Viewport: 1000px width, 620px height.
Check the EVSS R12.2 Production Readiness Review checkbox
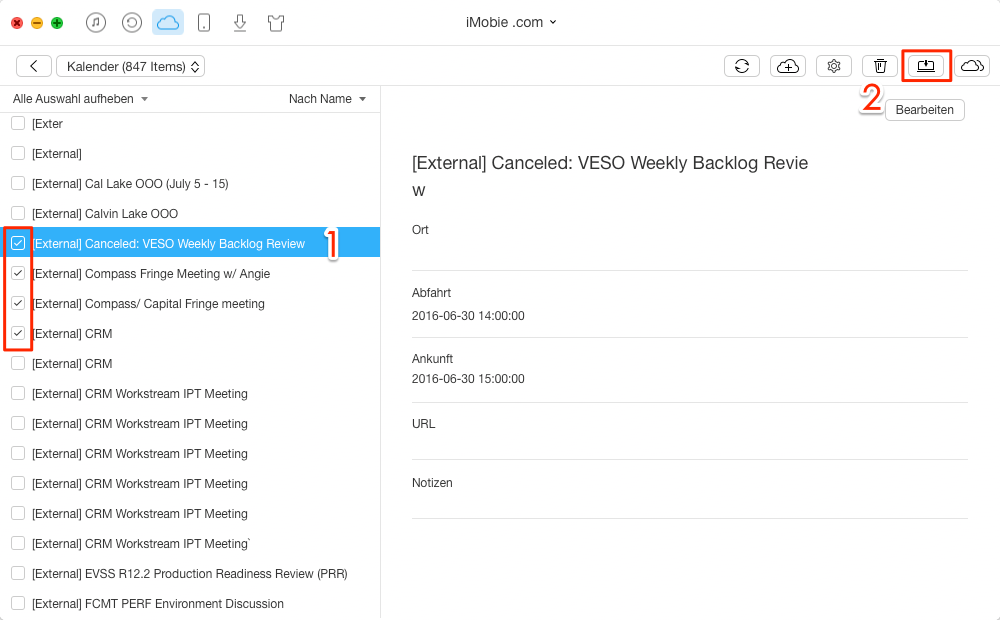point(18,573)
